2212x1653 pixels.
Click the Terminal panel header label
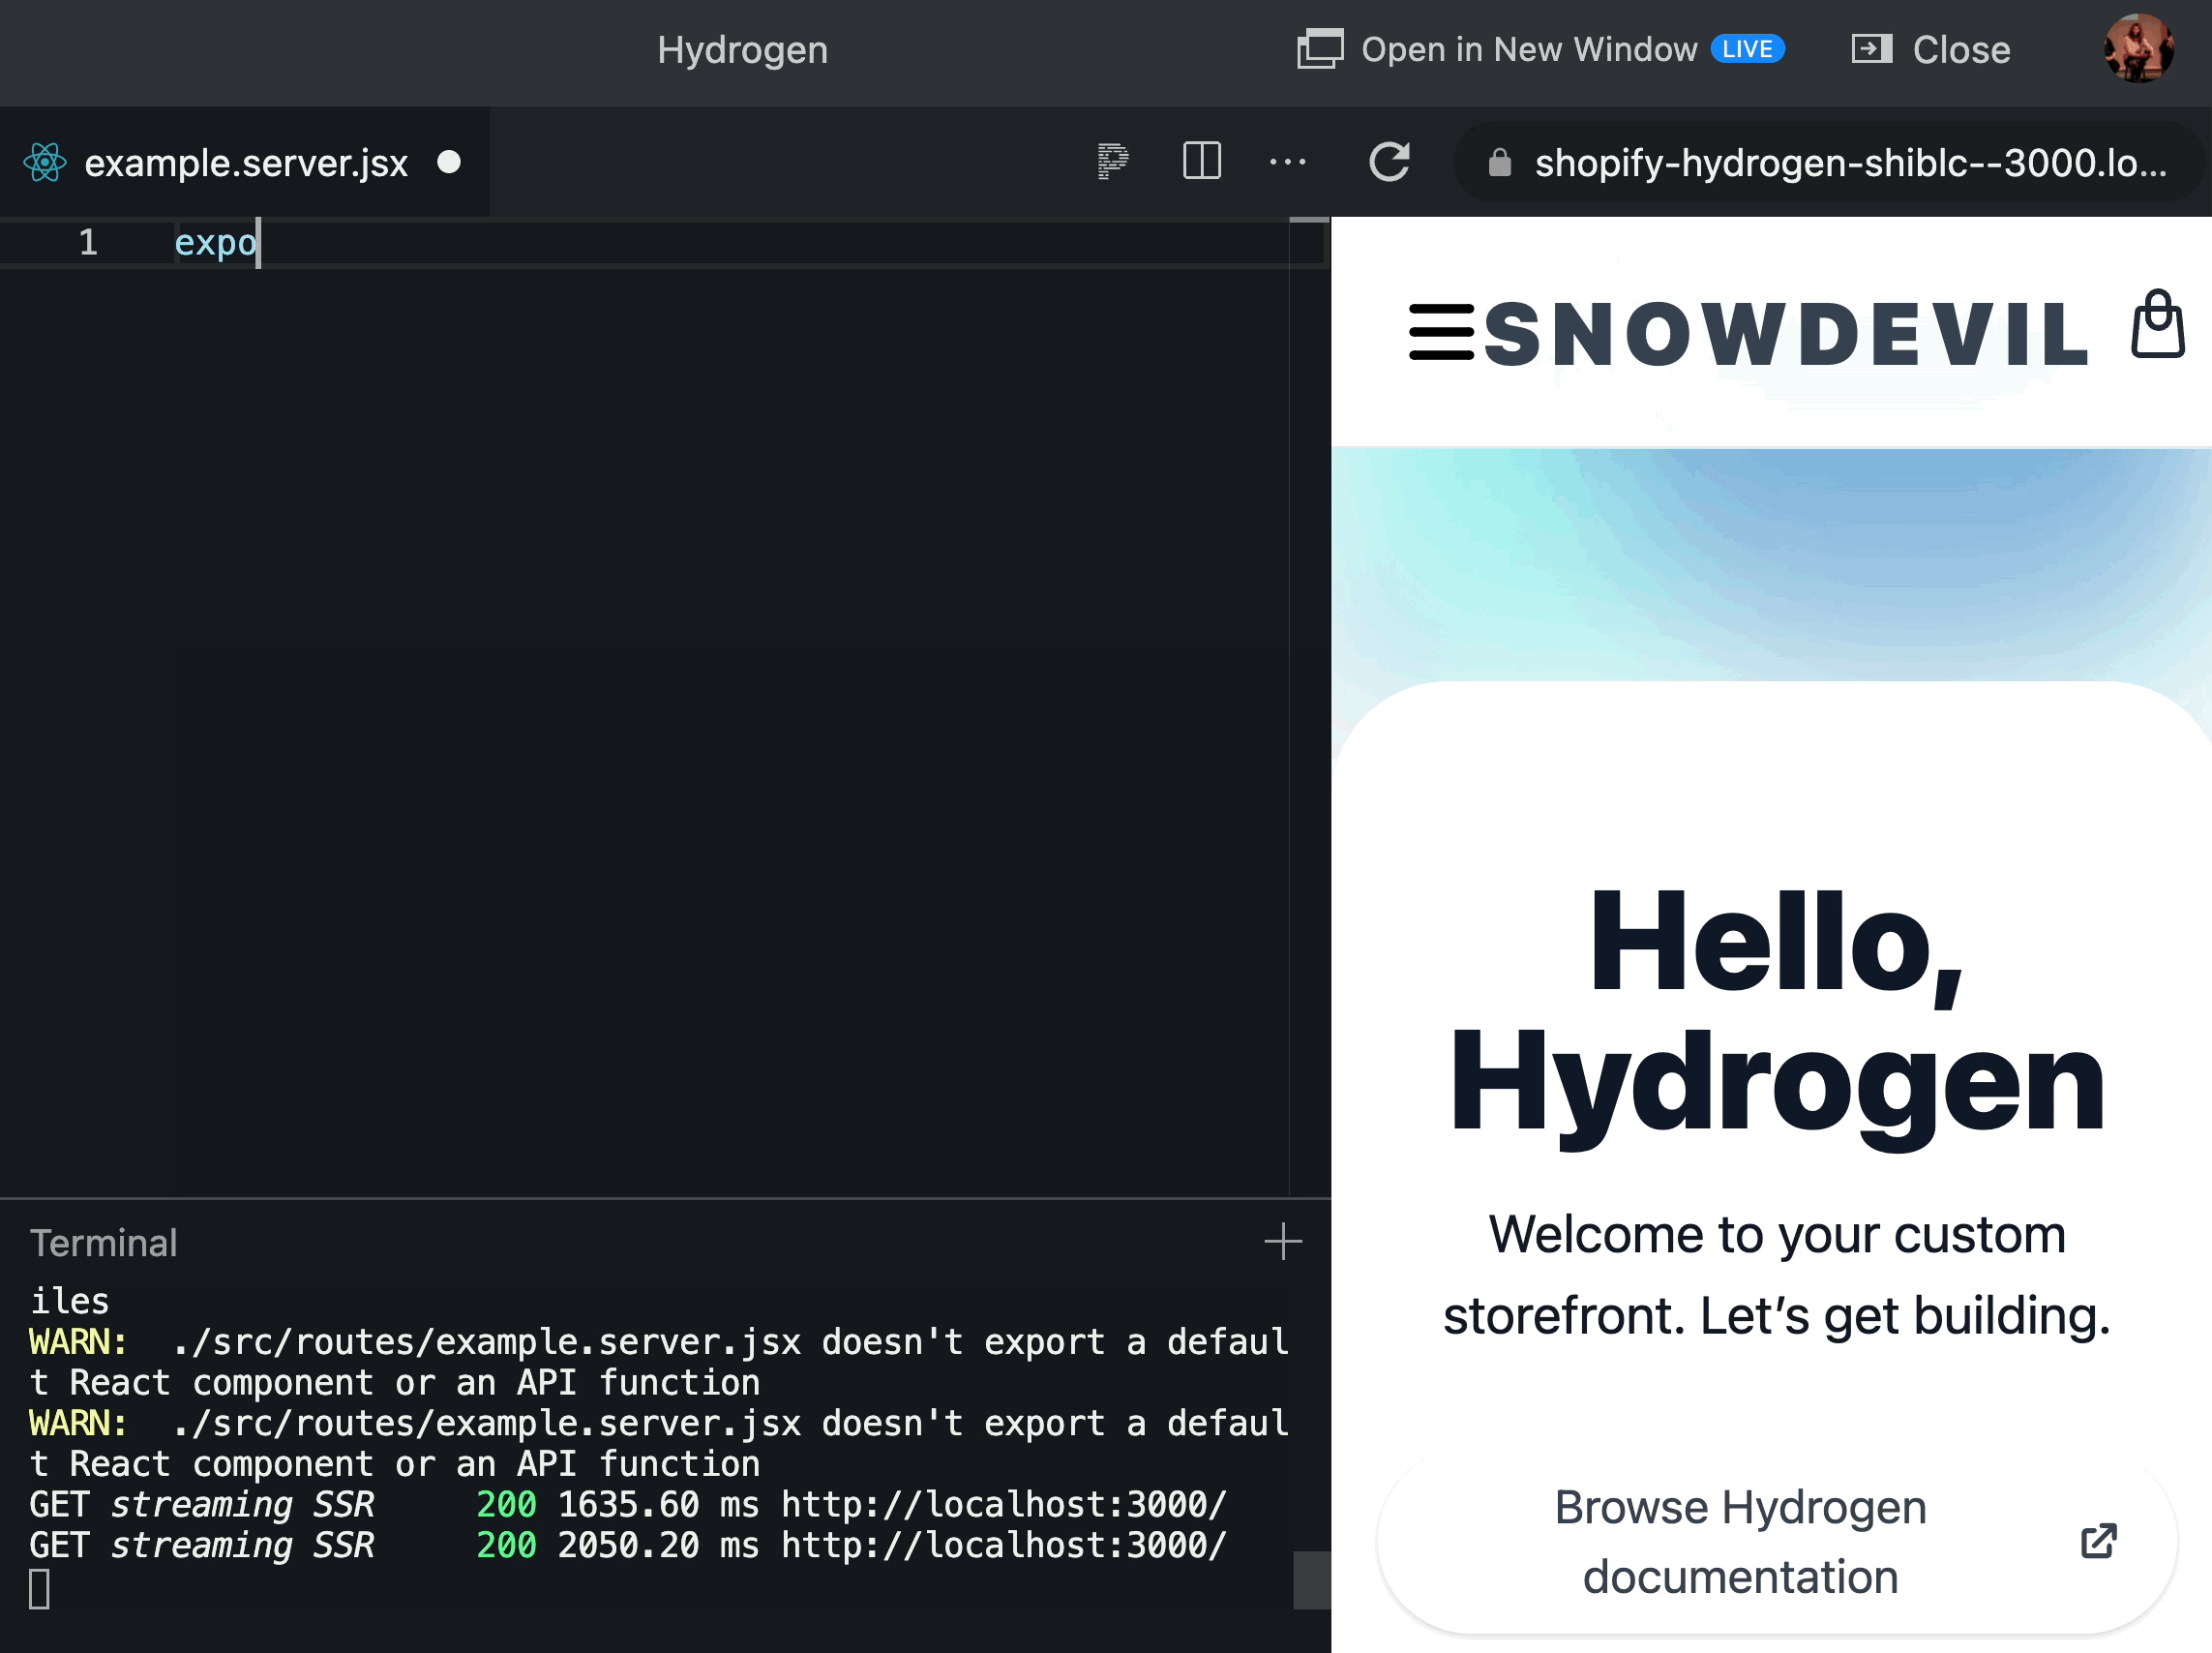point(104,1243)
